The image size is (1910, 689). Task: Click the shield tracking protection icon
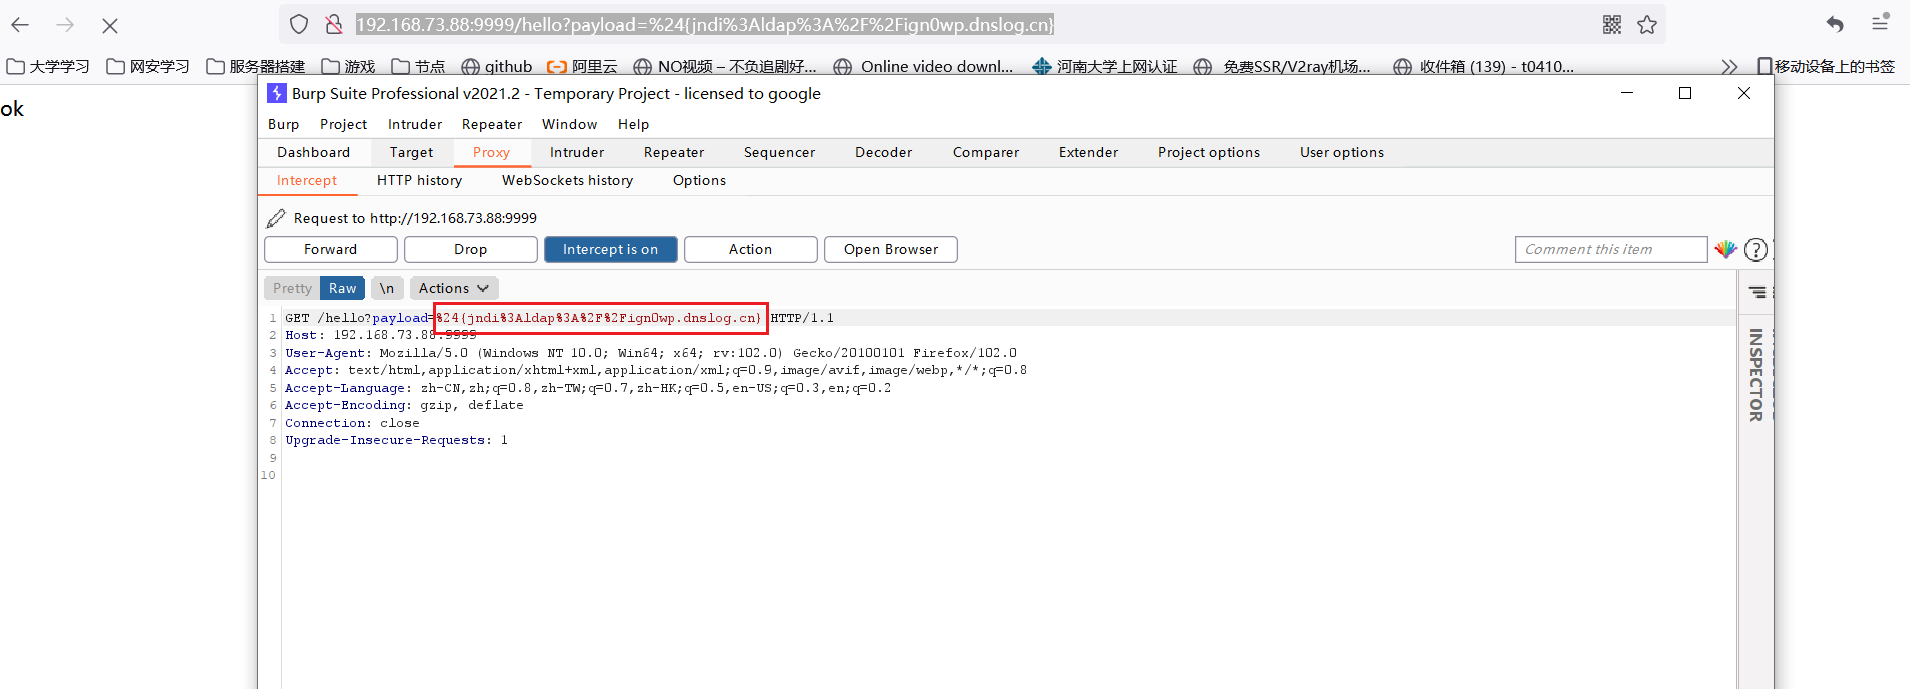coord(299,24)
